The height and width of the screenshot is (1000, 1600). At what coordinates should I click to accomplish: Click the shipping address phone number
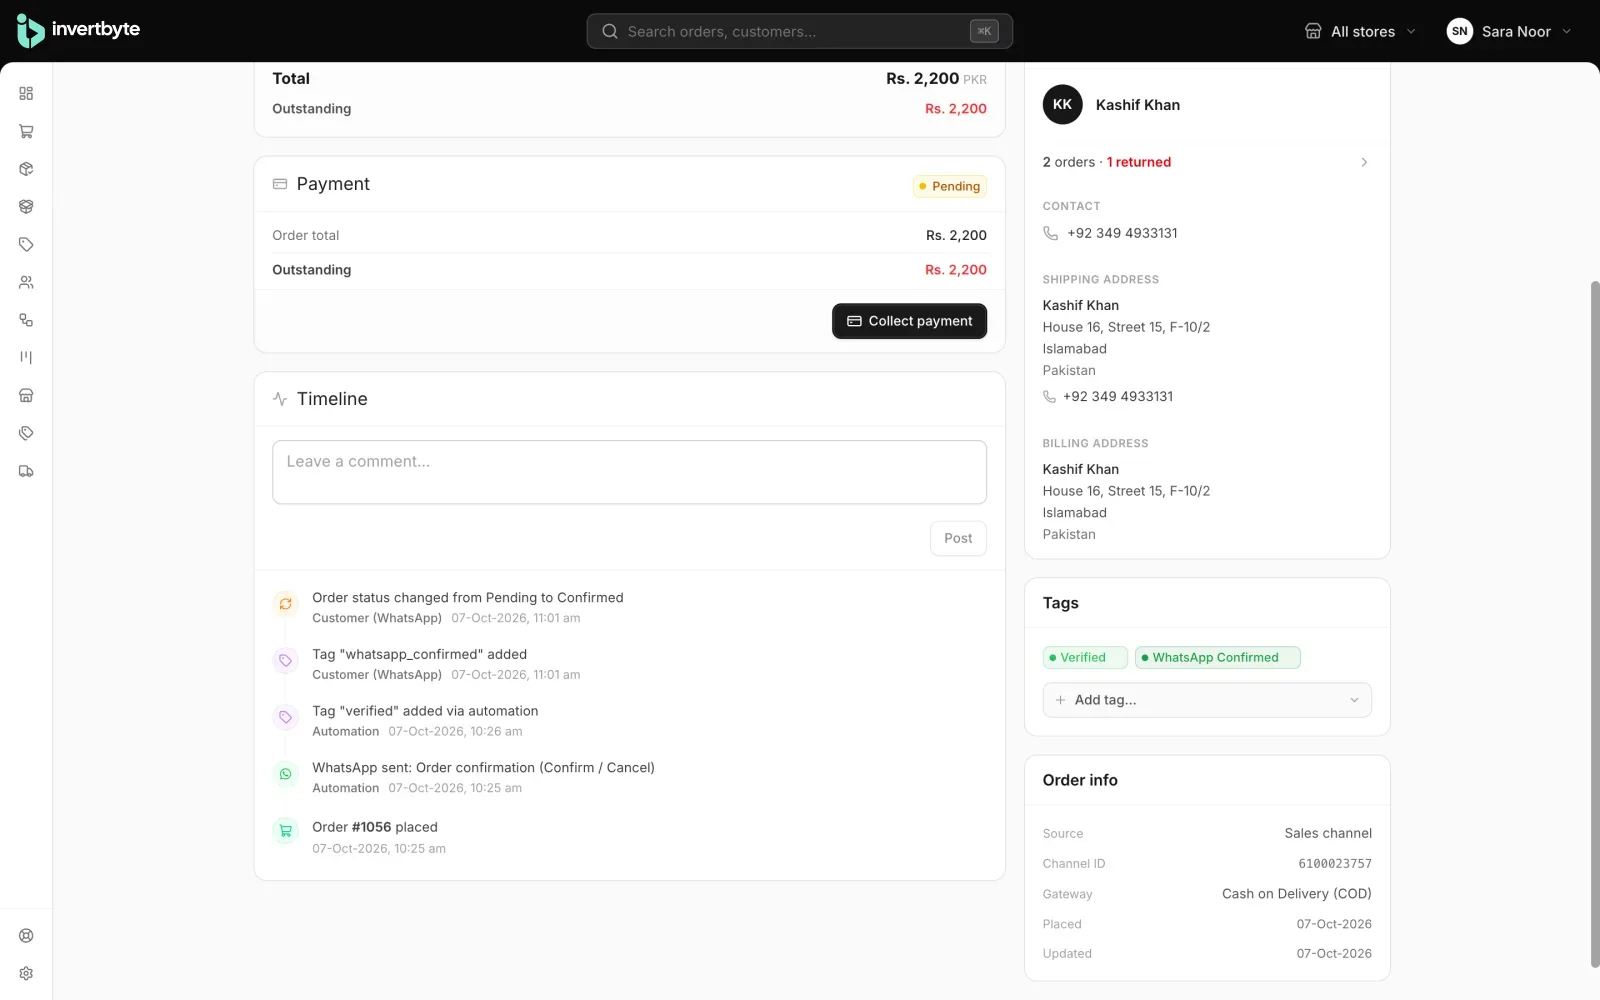pyautogui.click(x=1118, y=396)
